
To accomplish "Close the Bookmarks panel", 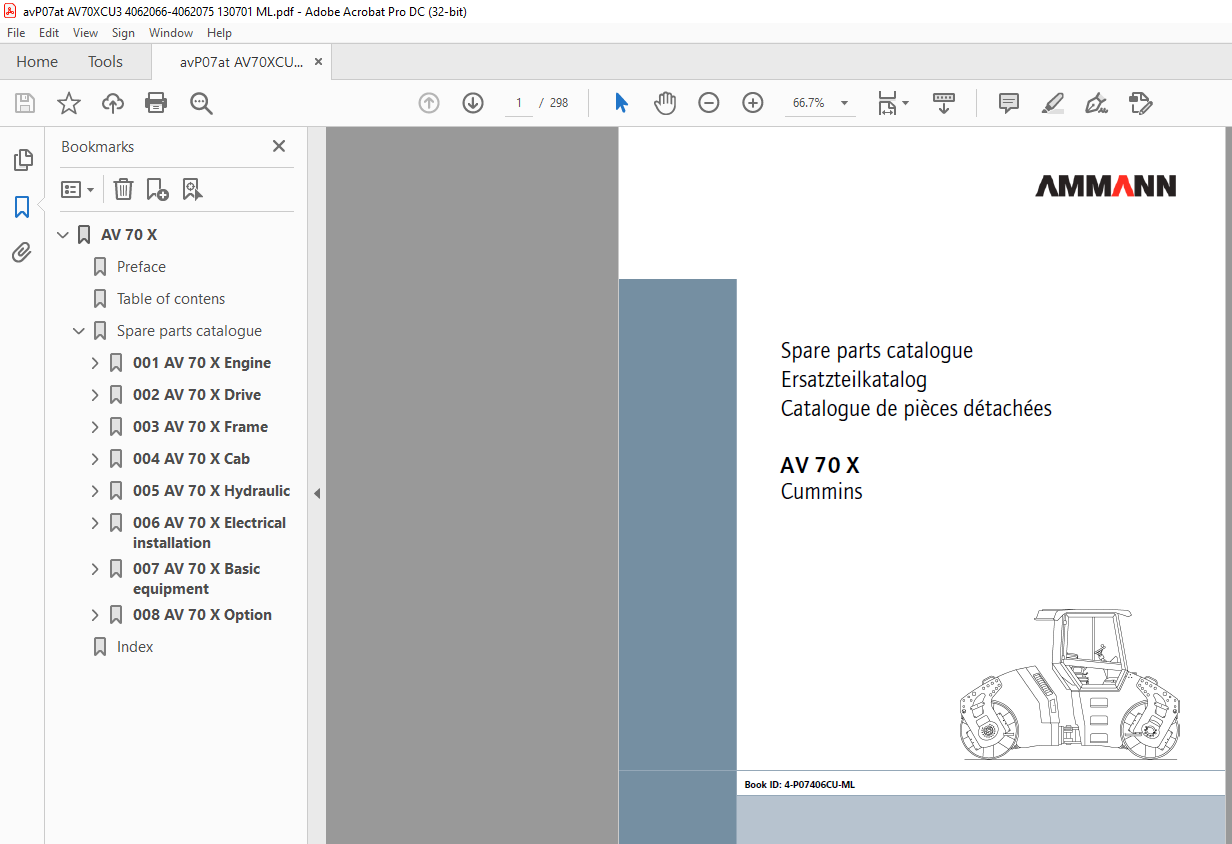I will [279, 146].
